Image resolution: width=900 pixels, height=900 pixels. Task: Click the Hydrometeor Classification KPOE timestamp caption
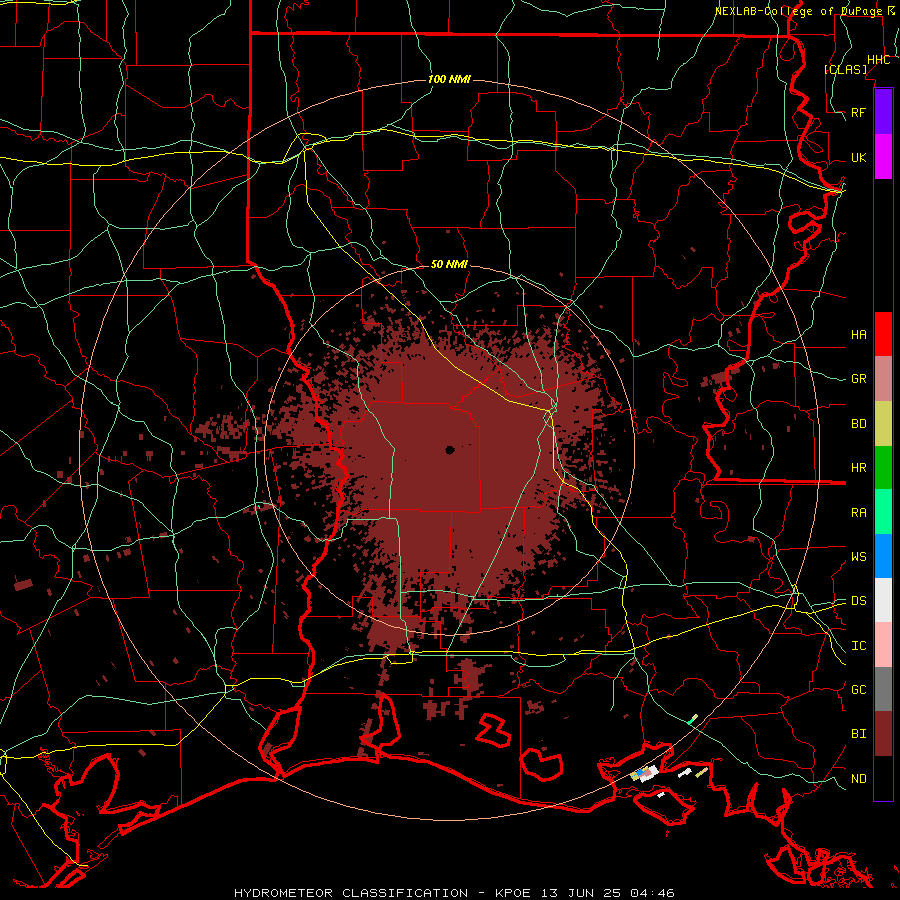click(454, 893)
